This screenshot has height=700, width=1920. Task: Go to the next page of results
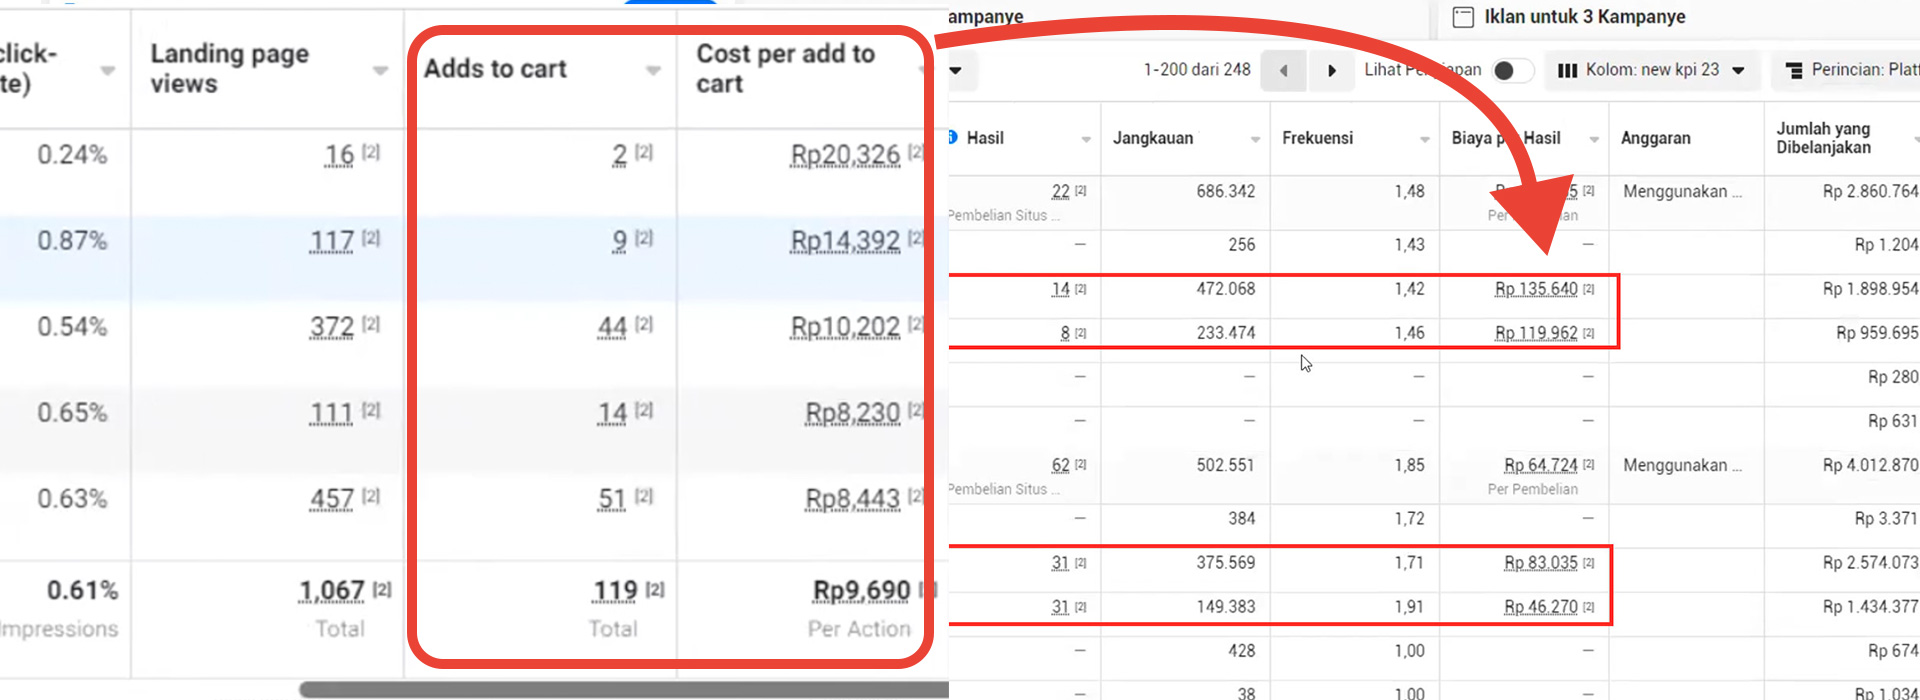[x=1331, y=71]
